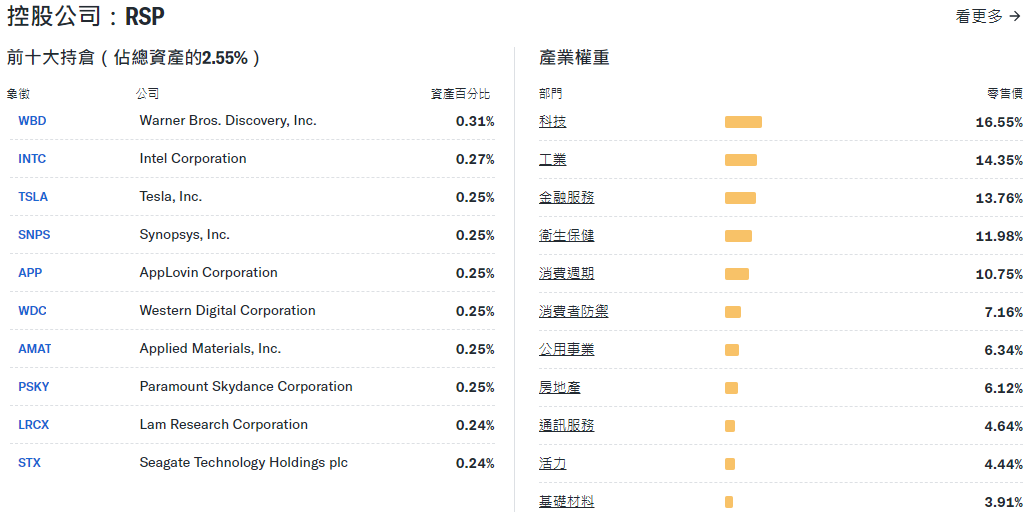Open the 消費週期 sector link
Image resolution: width=1032 pixels, height=516 pixels.
[566, 274]
